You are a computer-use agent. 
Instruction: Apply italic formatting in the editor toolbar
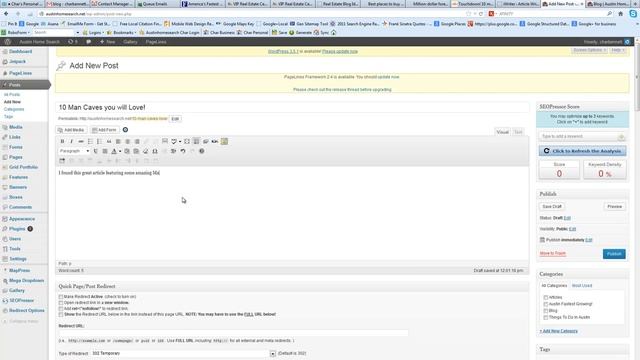71,141
